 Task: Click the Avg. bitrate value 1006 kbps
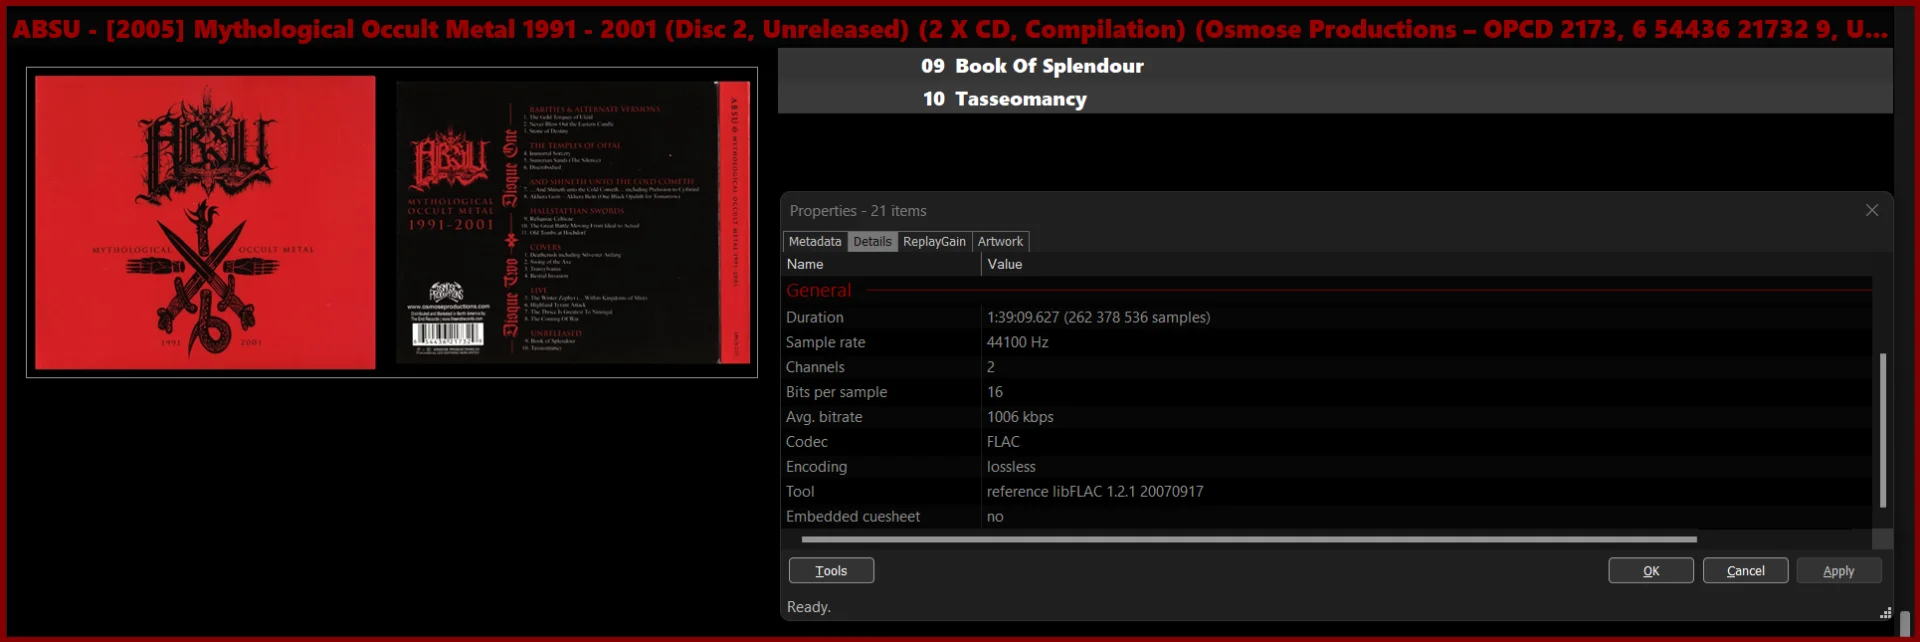pyautogui.click(x=1020, y=417)
